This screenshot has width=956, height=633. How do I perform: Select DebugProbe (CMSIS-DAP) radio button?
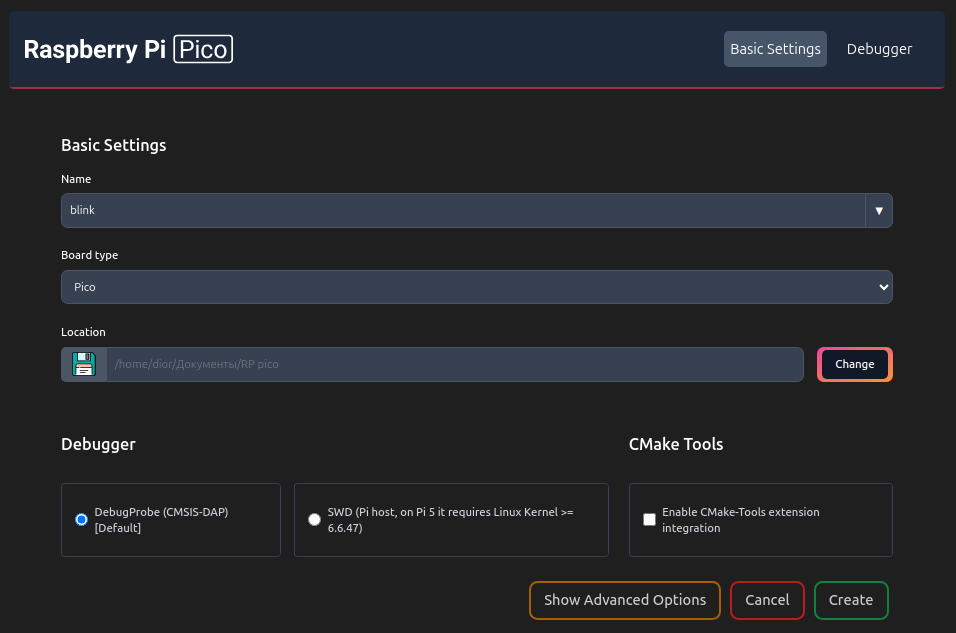click(81, 520)
